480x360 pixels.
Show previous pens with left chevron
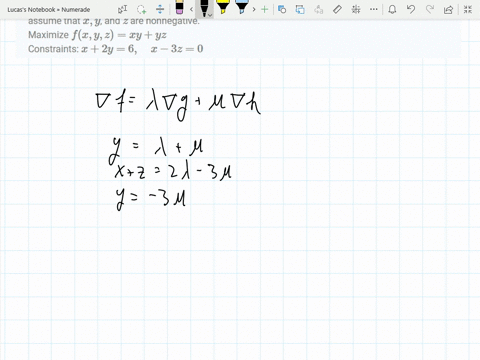click(x=191, y=9)
